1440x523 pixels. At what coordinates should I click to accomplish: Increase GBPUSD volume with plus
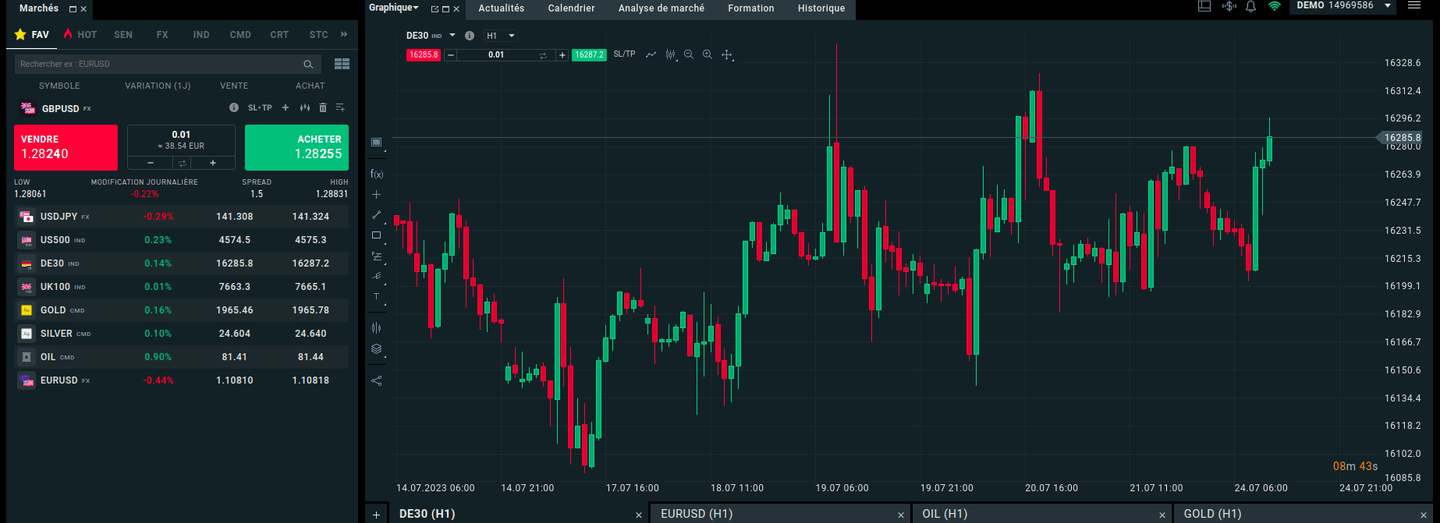(213, 162)
